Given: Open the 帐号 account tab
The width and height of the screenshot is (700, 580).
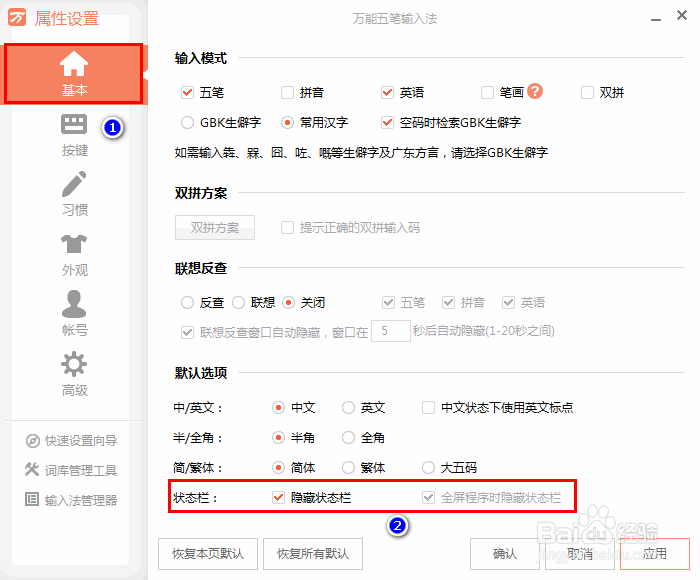Looking at the screenshot, I should (x=74, y=313).
